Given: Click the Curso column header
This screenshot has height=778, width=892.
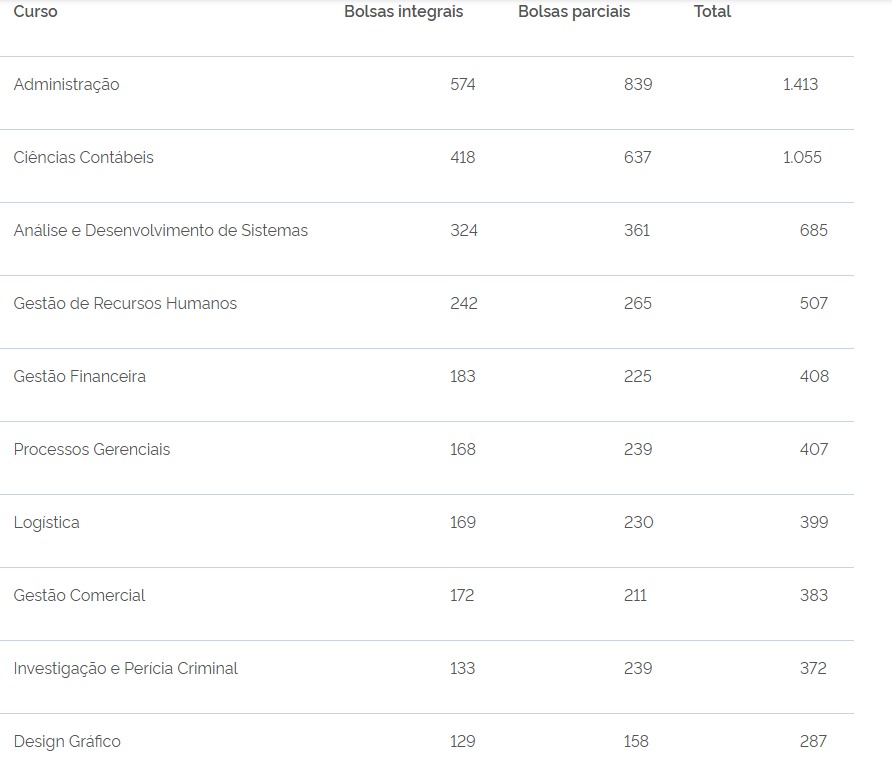Looking at the screenshot, I should (36, 12).
